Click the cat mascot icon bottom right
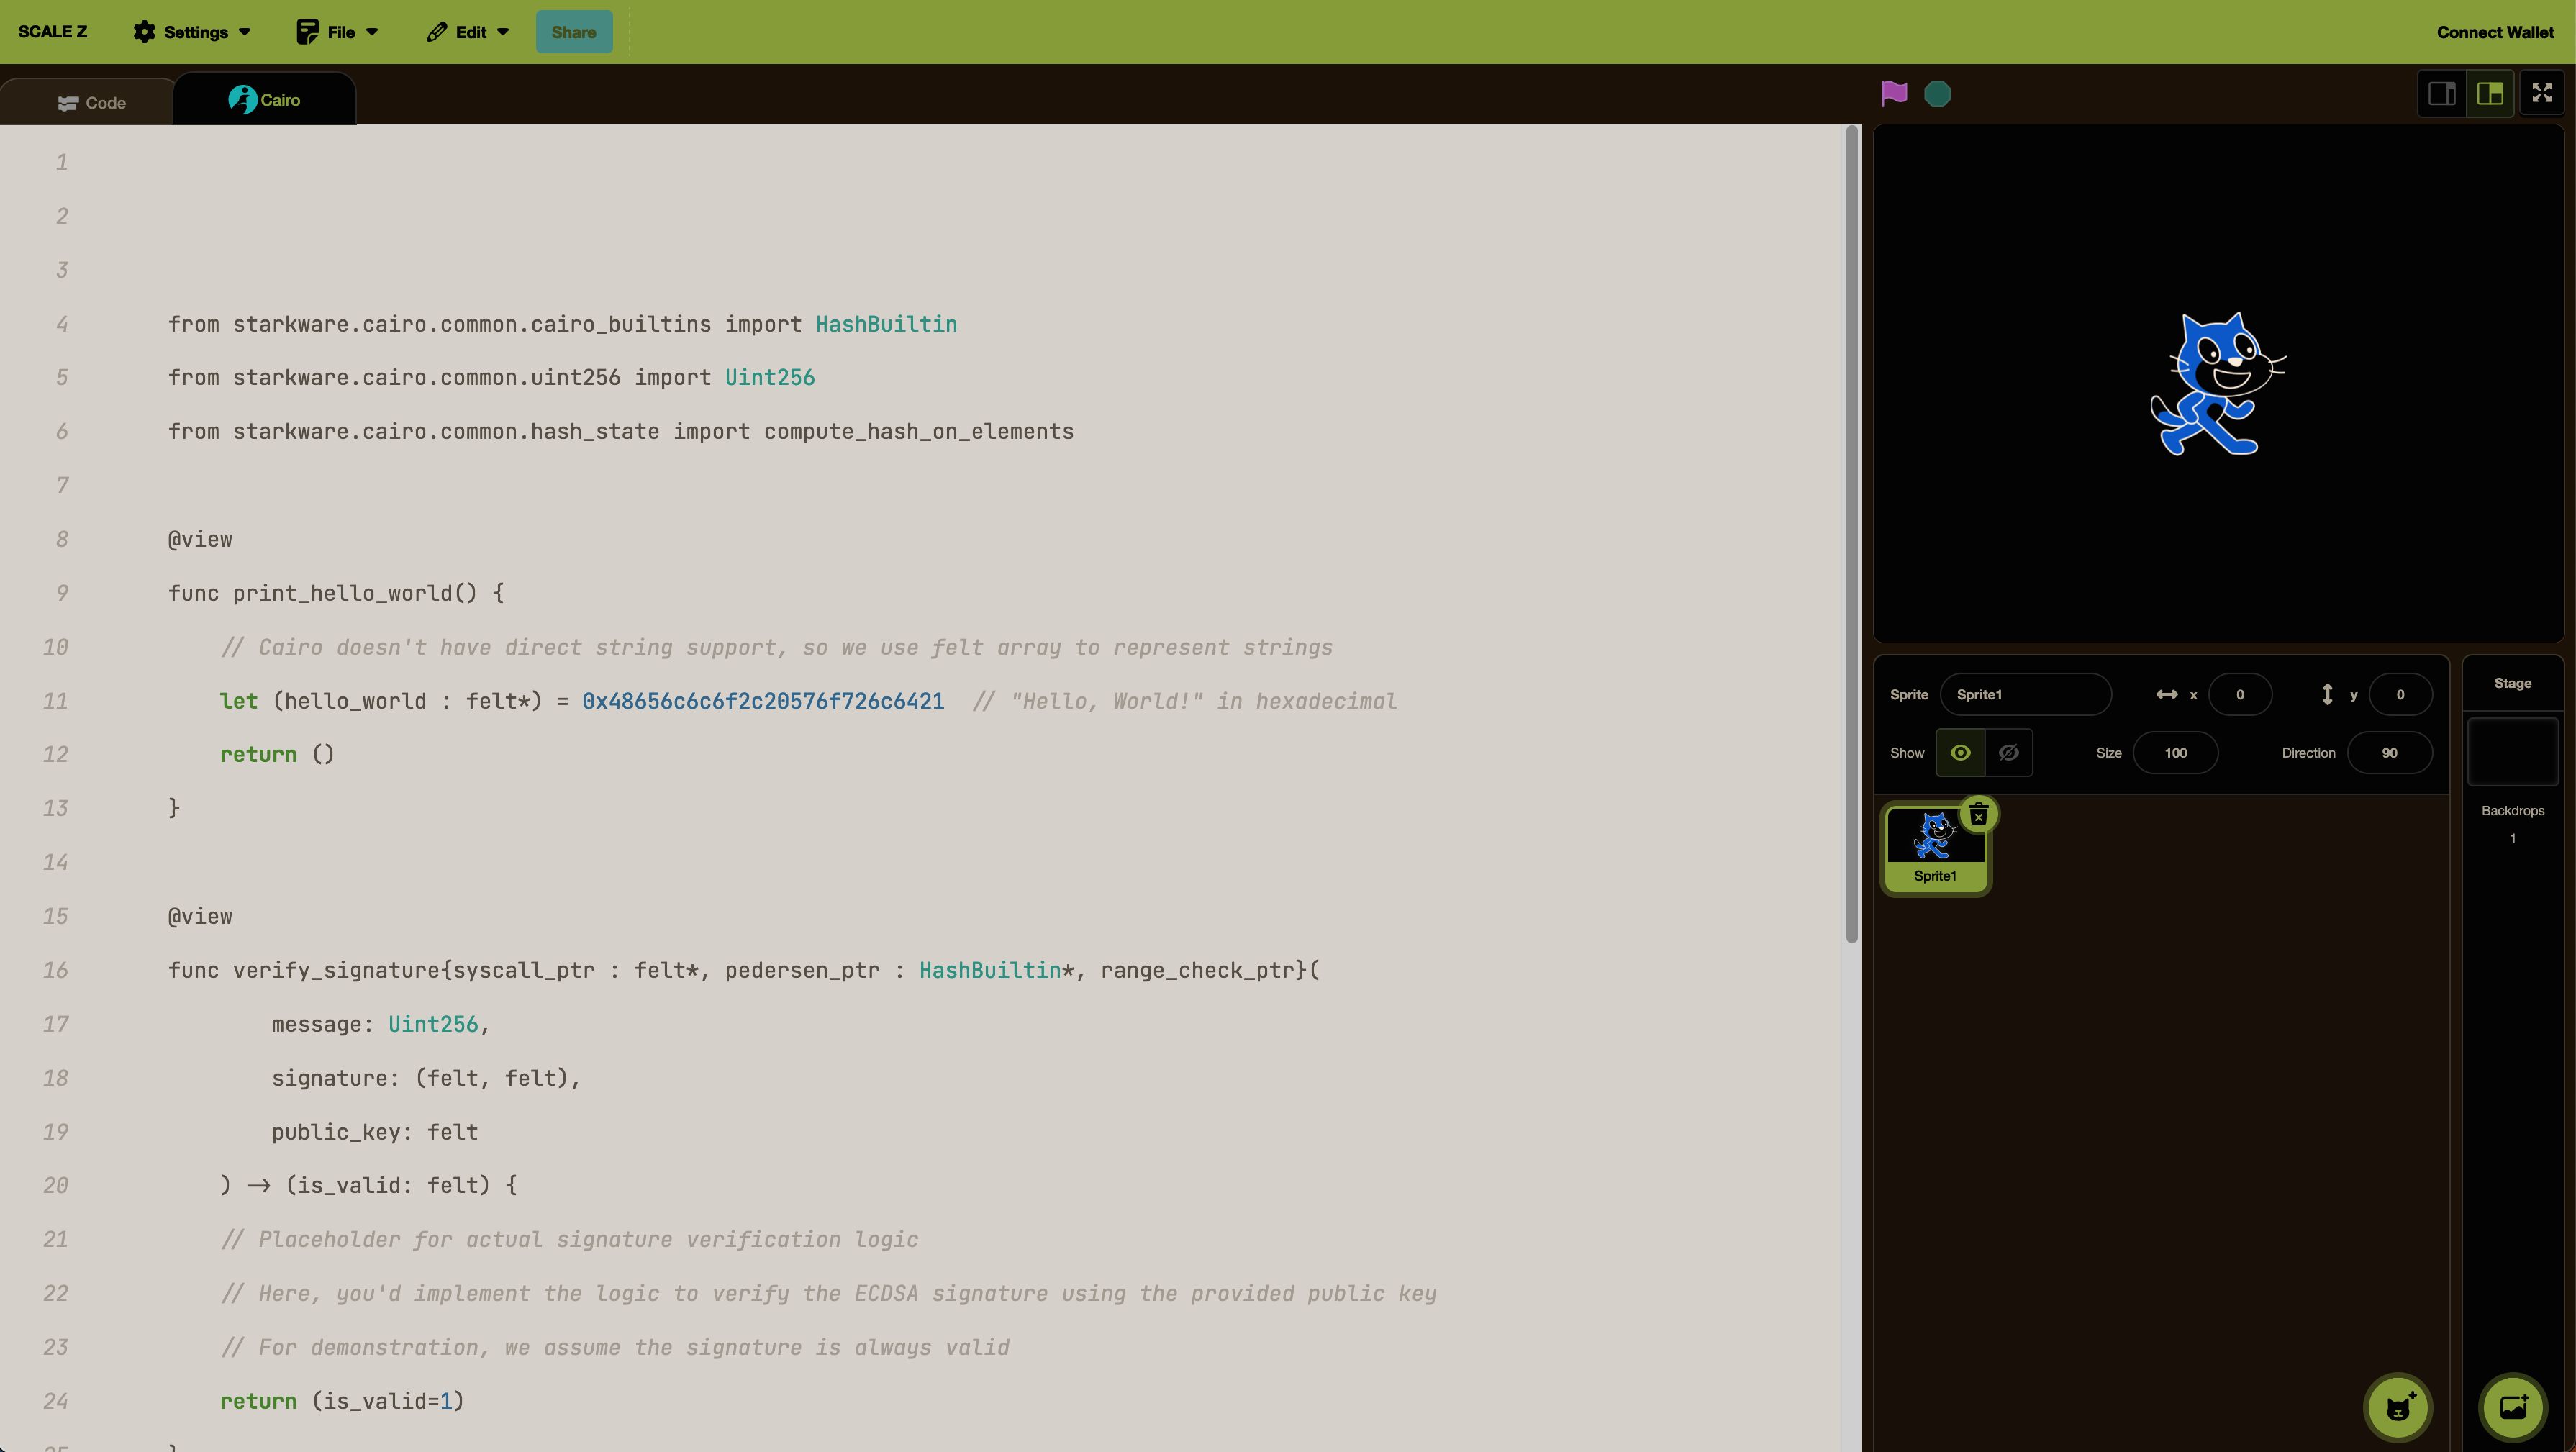 [x=2398, y=1406]
